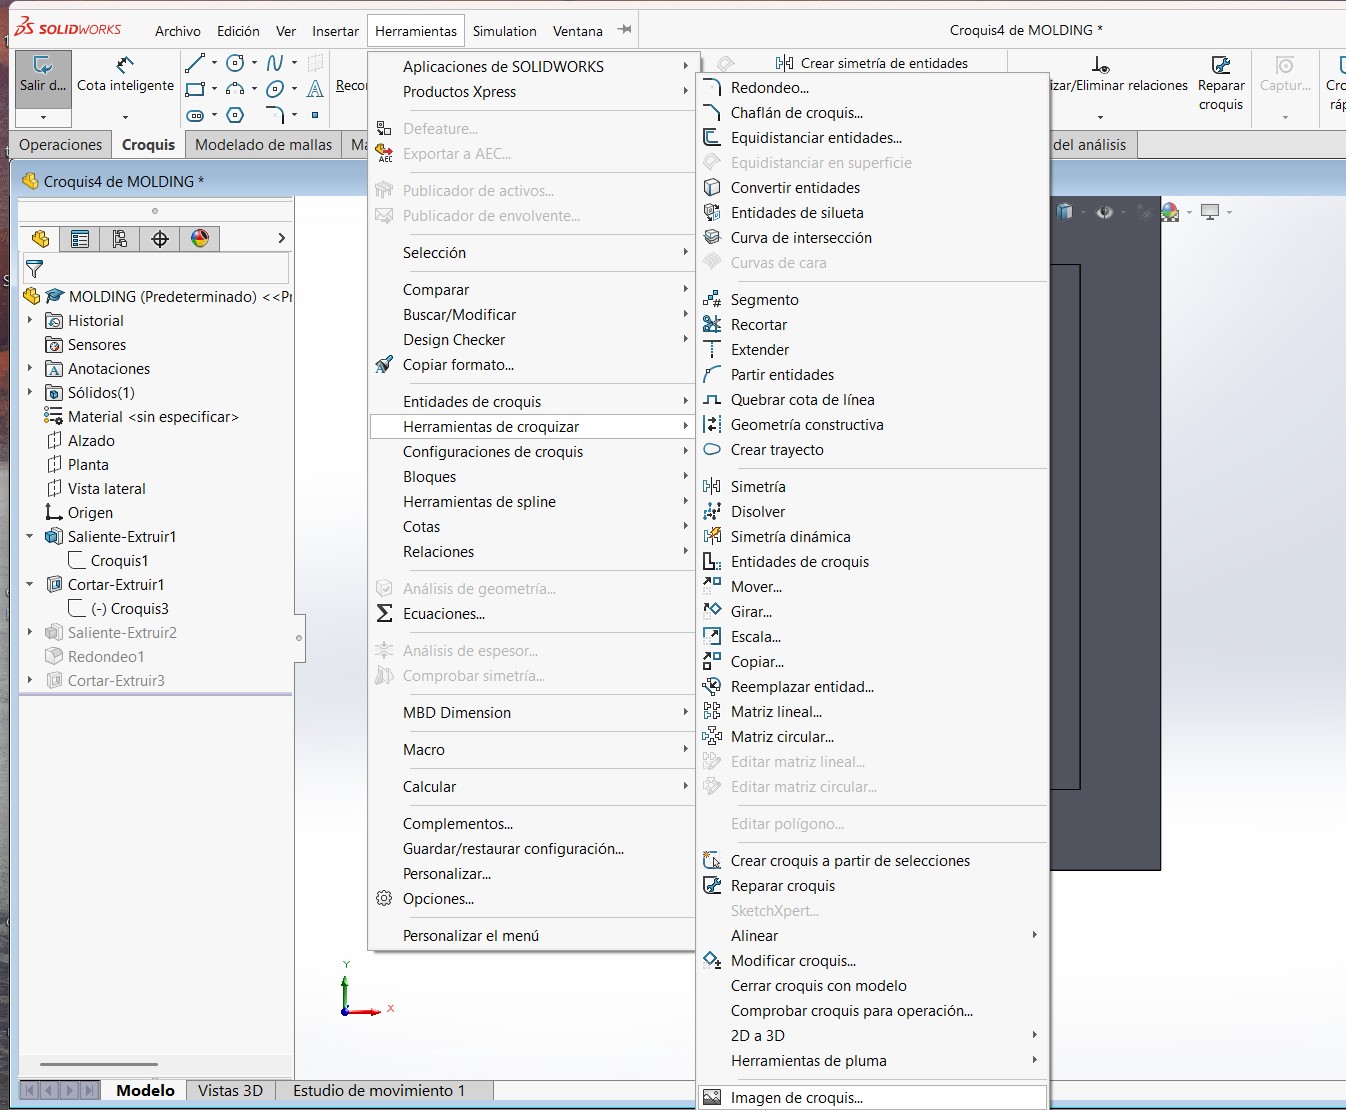The height and width of the screenshot is (1110, 1346).
Task: Pin the menu bar pushpin icon
Action: click(x=625, y=30)
